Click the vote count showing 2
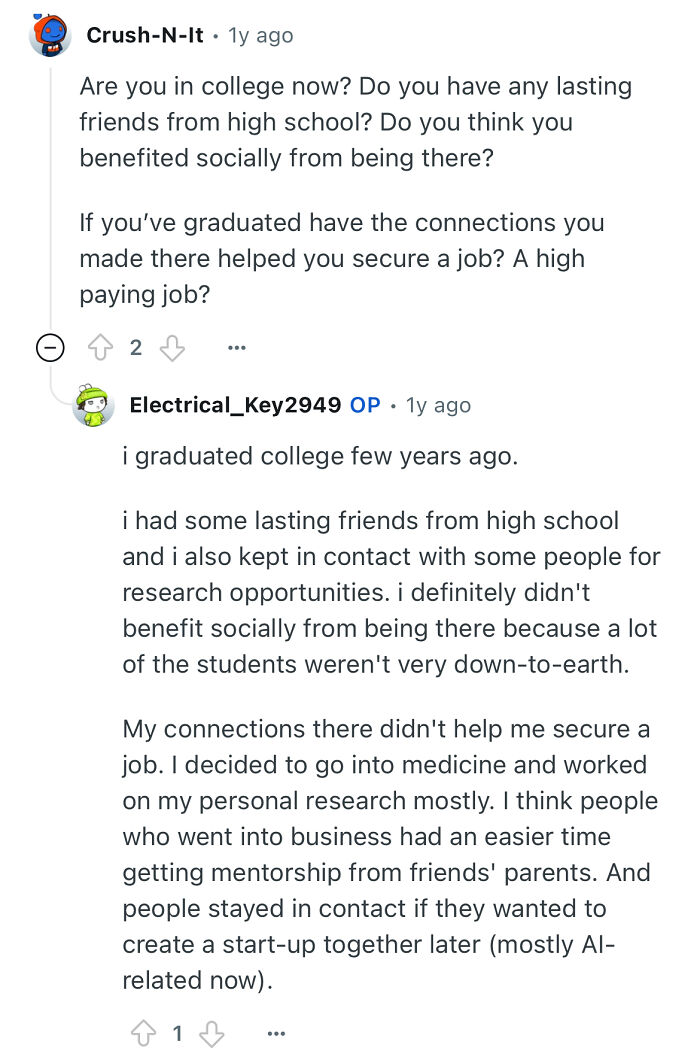The image size is (700, 1060). 138,347
